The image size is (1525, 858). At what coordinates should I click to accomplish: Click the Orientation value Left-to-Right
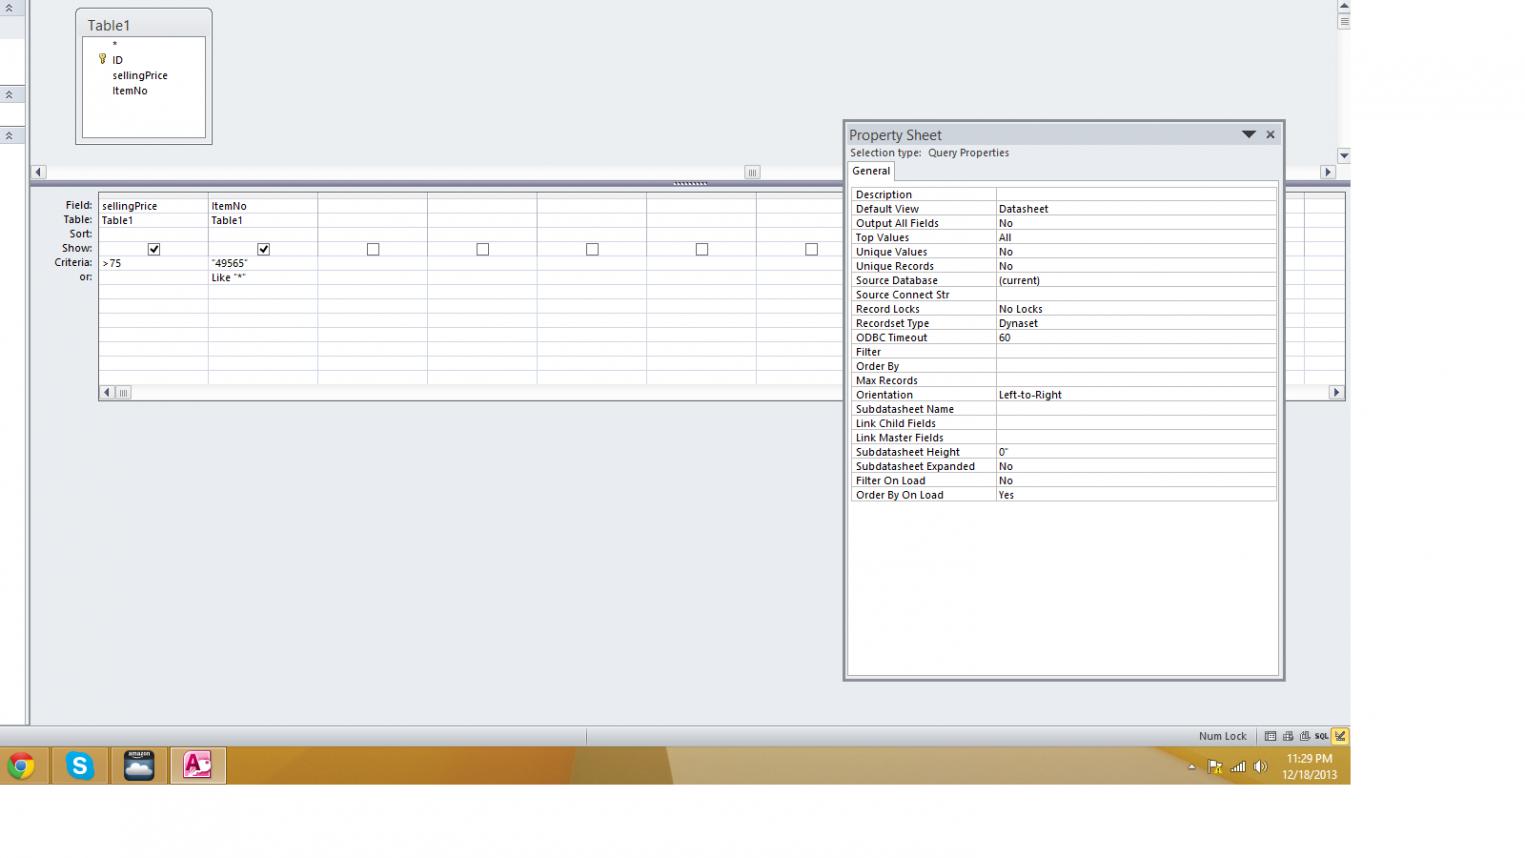click(x=1136, y=395)
